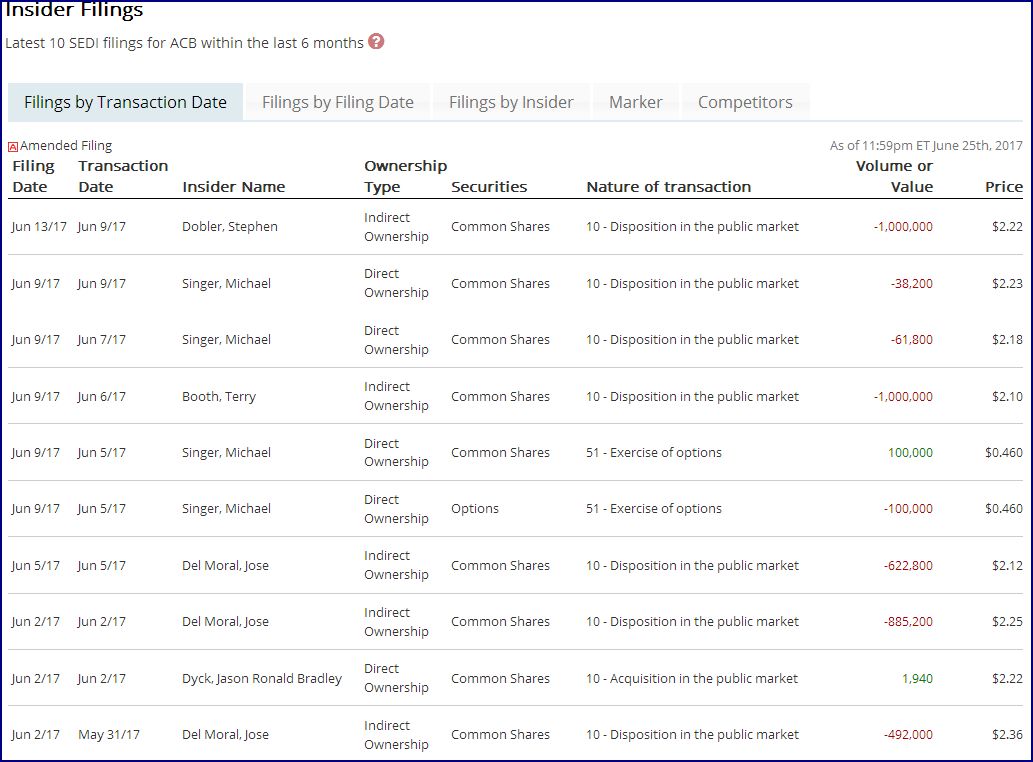Click the Insider Name column header

[x=233, y=187]
